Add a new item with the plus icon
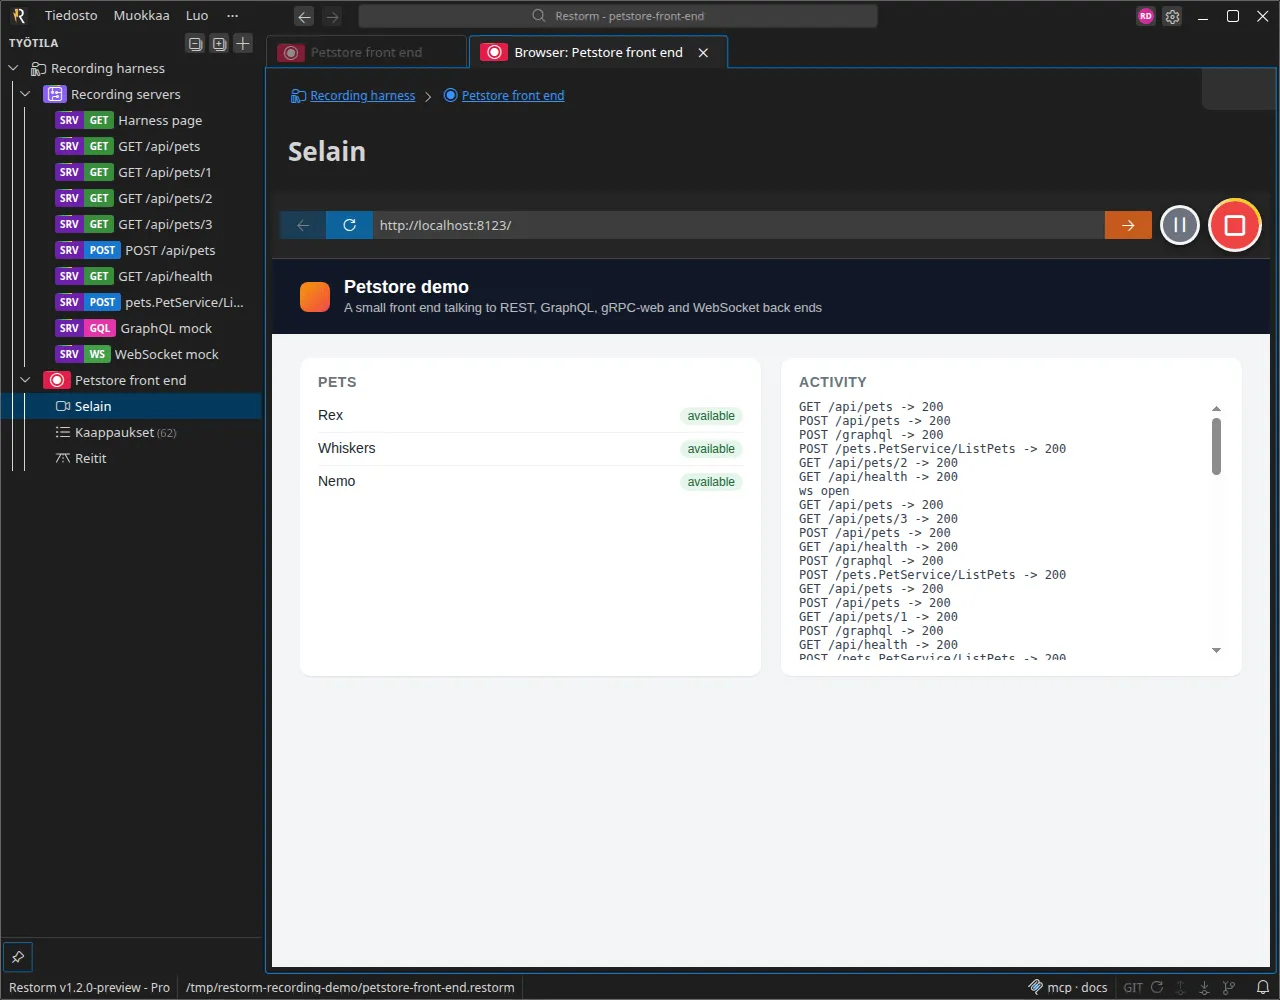 (x=243, y=43)
